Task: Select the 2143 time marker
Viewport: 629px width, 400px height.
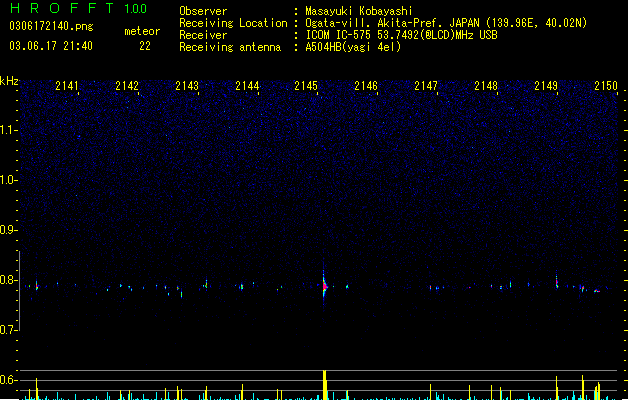Action: point(187,86)
